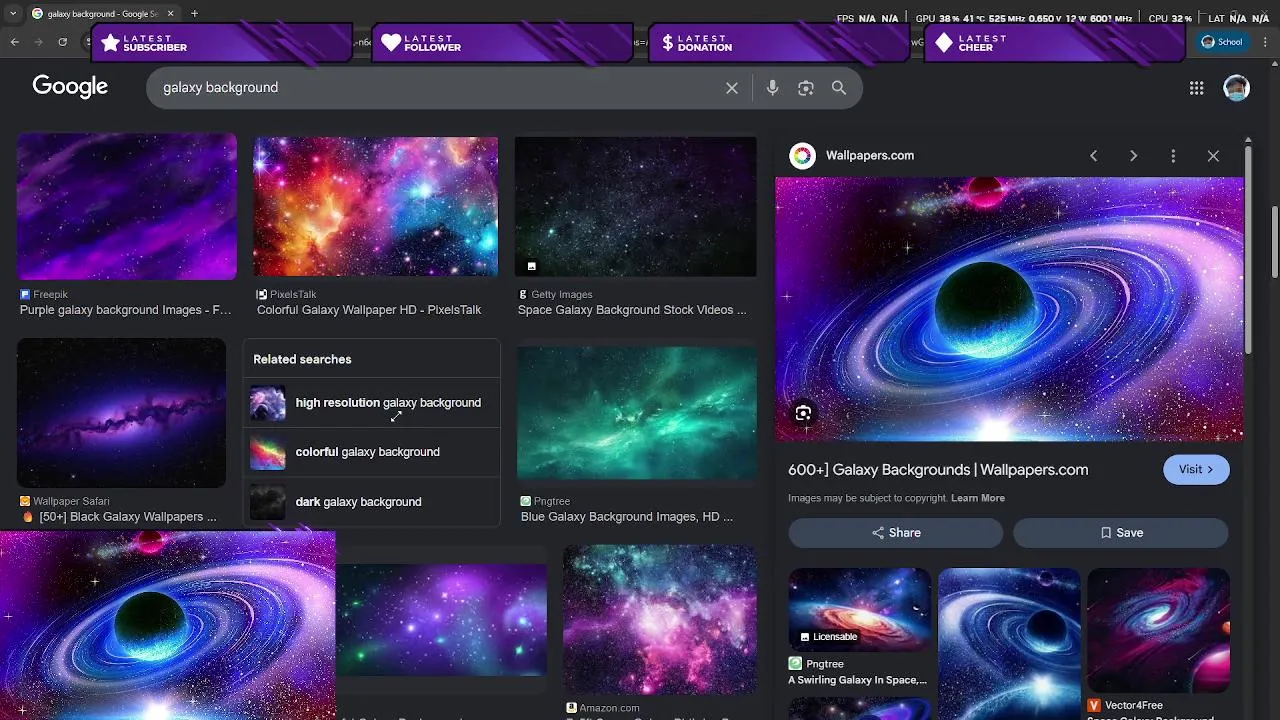Close the image preview panel
This screenshot has width=1280, height=720.
click(1213, 156)
